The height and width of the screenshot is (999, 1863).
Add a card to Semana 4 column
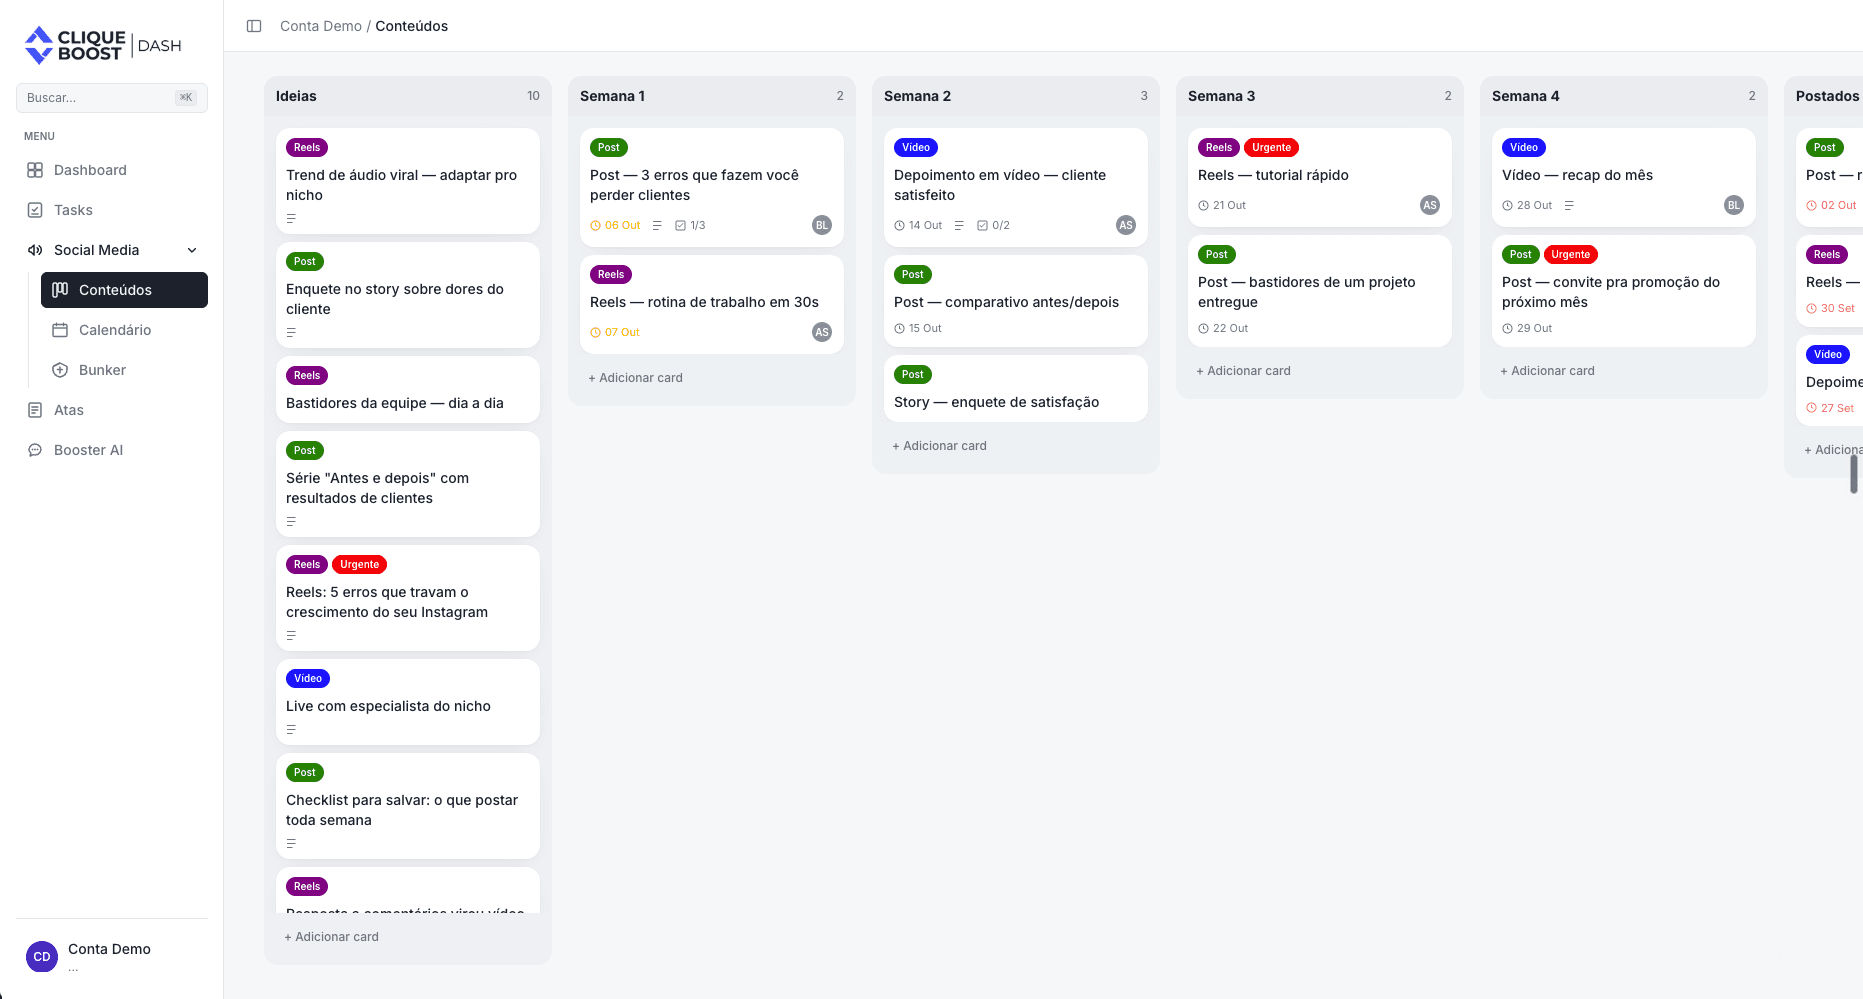1547,371
